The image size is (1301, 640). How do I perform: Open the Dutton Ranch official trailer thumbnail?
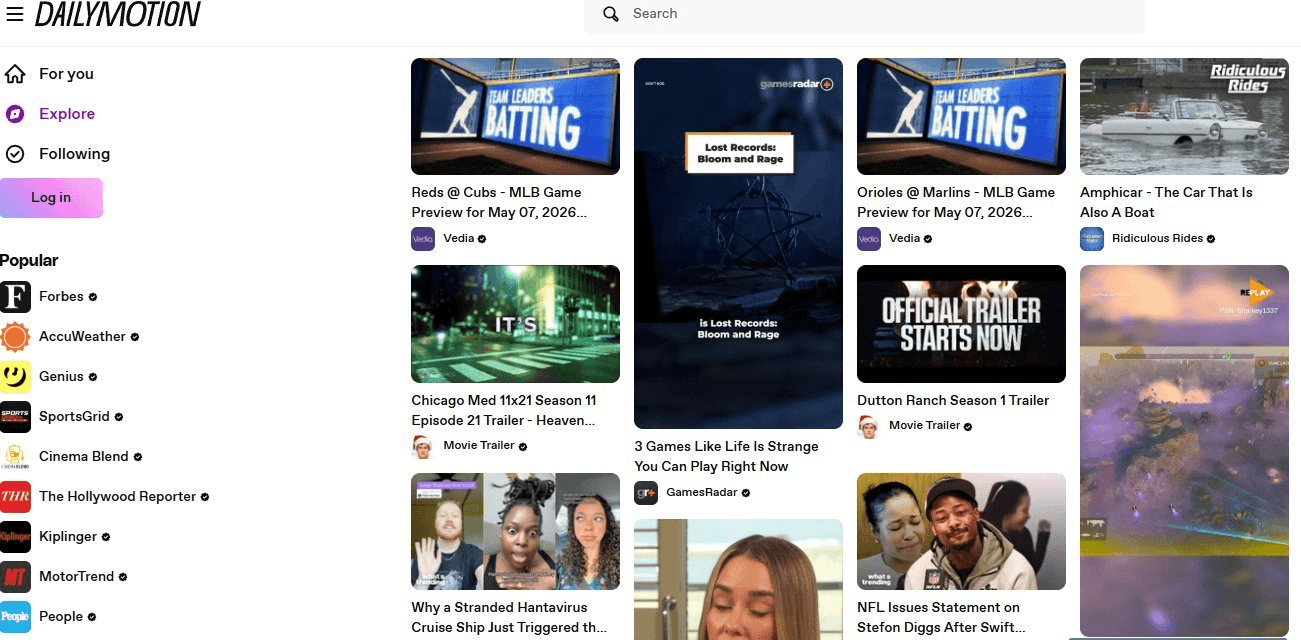(x=961, y=324)
